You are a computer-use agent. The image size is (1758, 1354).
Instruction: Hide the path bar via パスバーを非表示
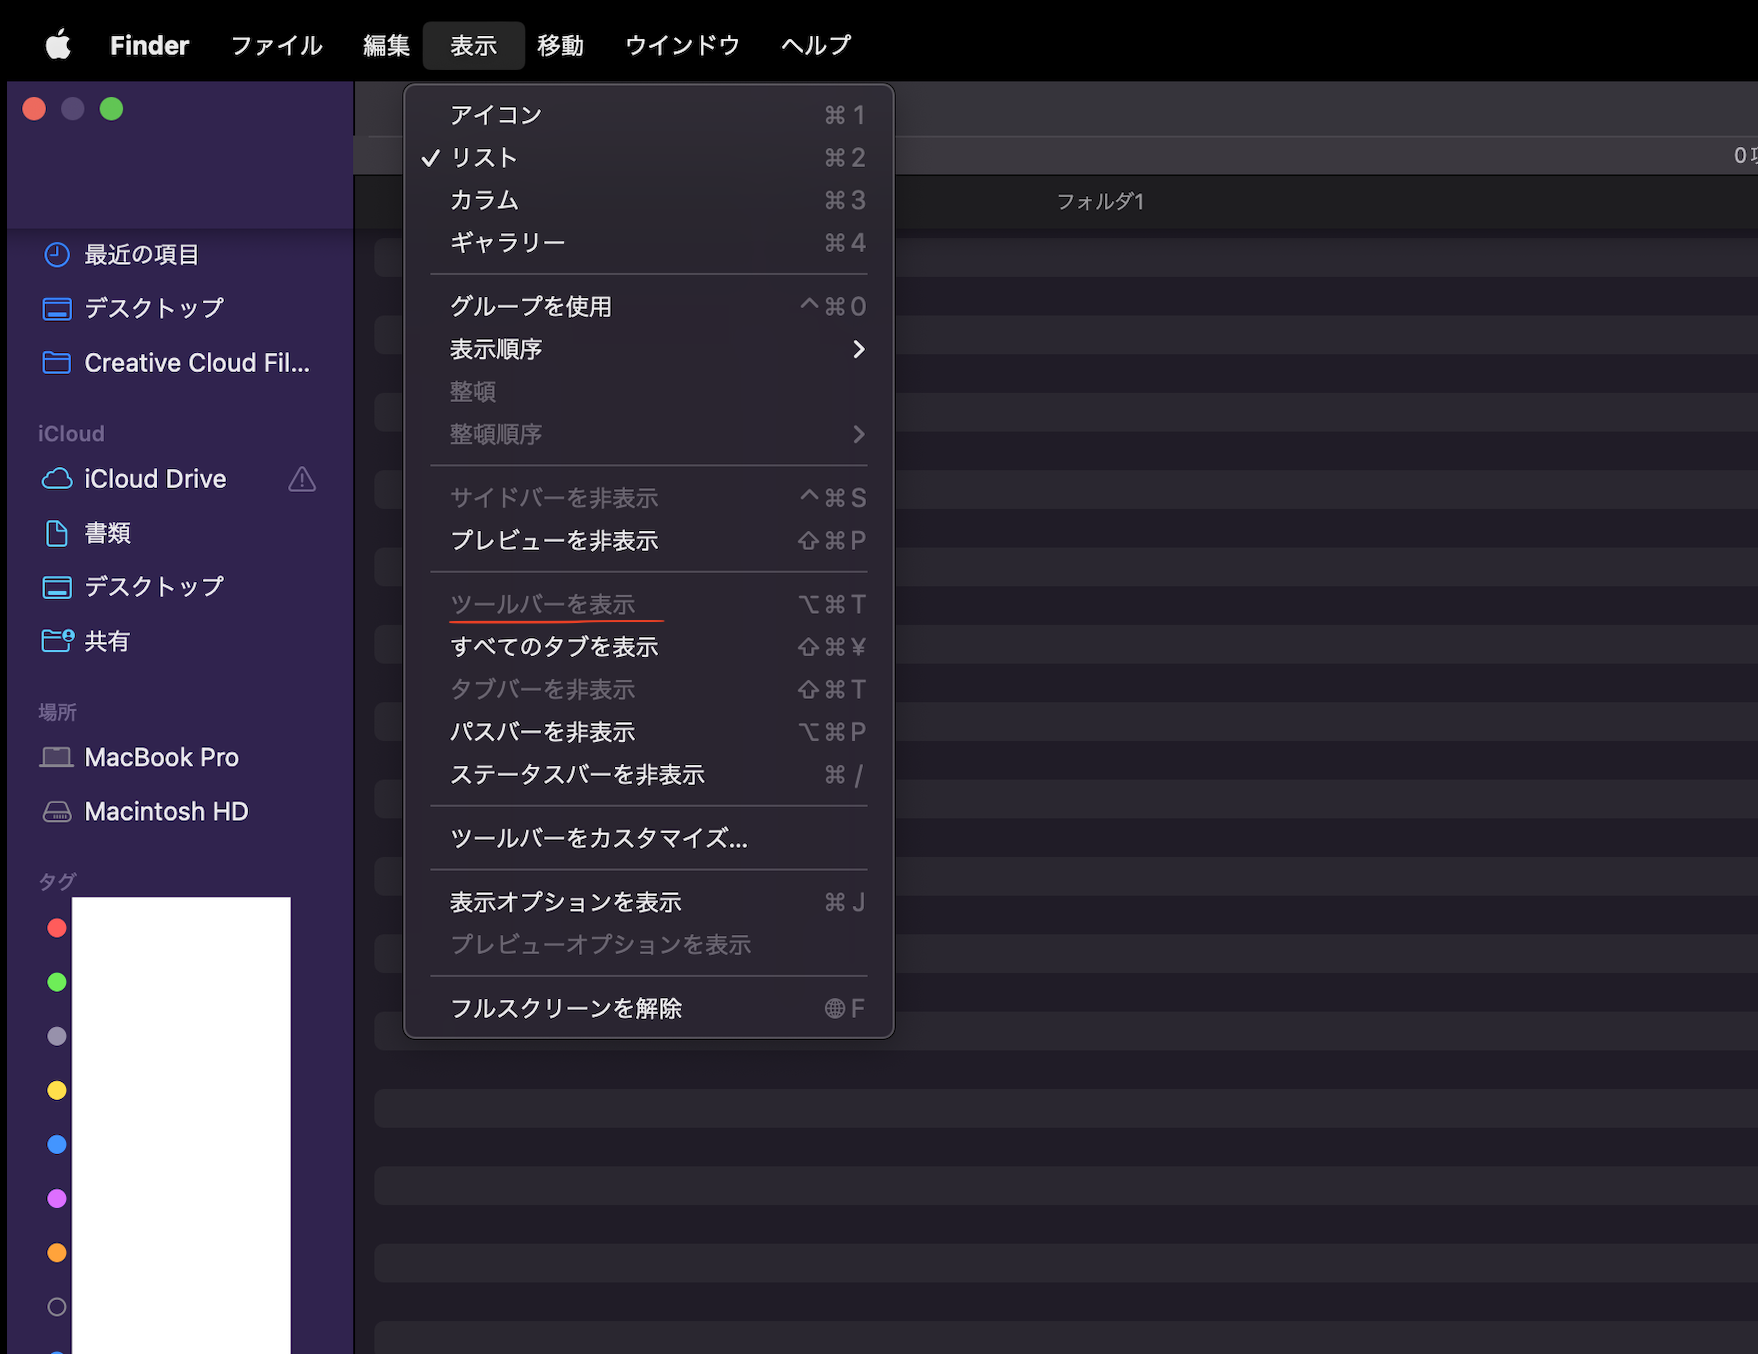tap(542, 732)
